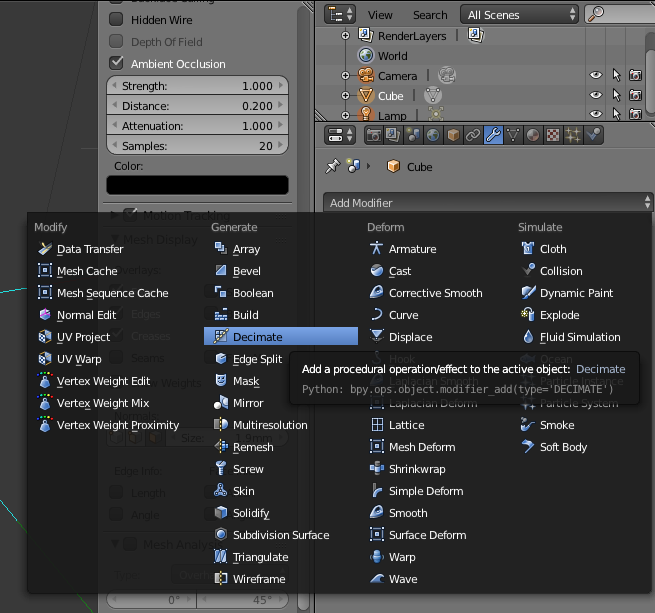Open the Scene properties tab icon
The image size is (655, 613).
(x=413, y=135)
